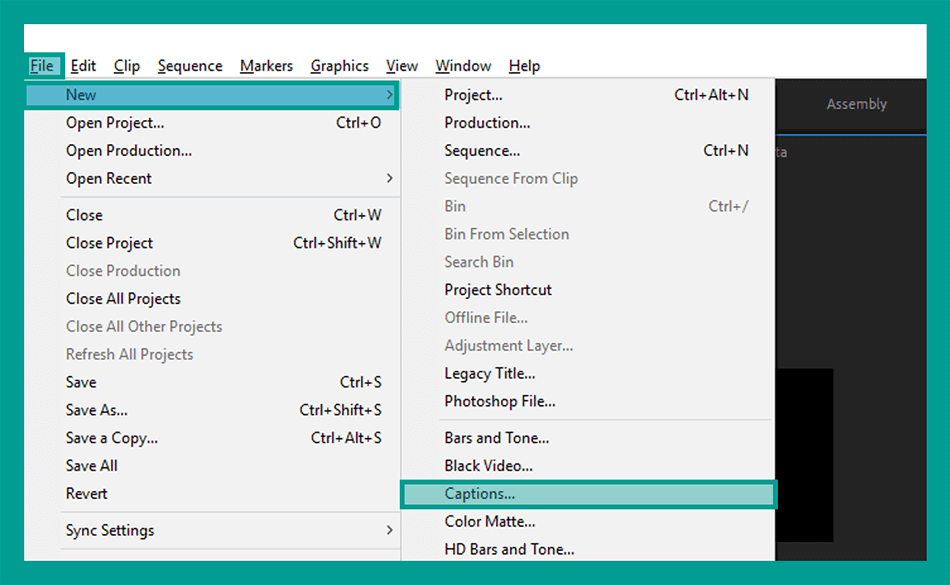The image size is (950, 585).
Task: Expand the New submenu arrow
Action: [389, 95]
